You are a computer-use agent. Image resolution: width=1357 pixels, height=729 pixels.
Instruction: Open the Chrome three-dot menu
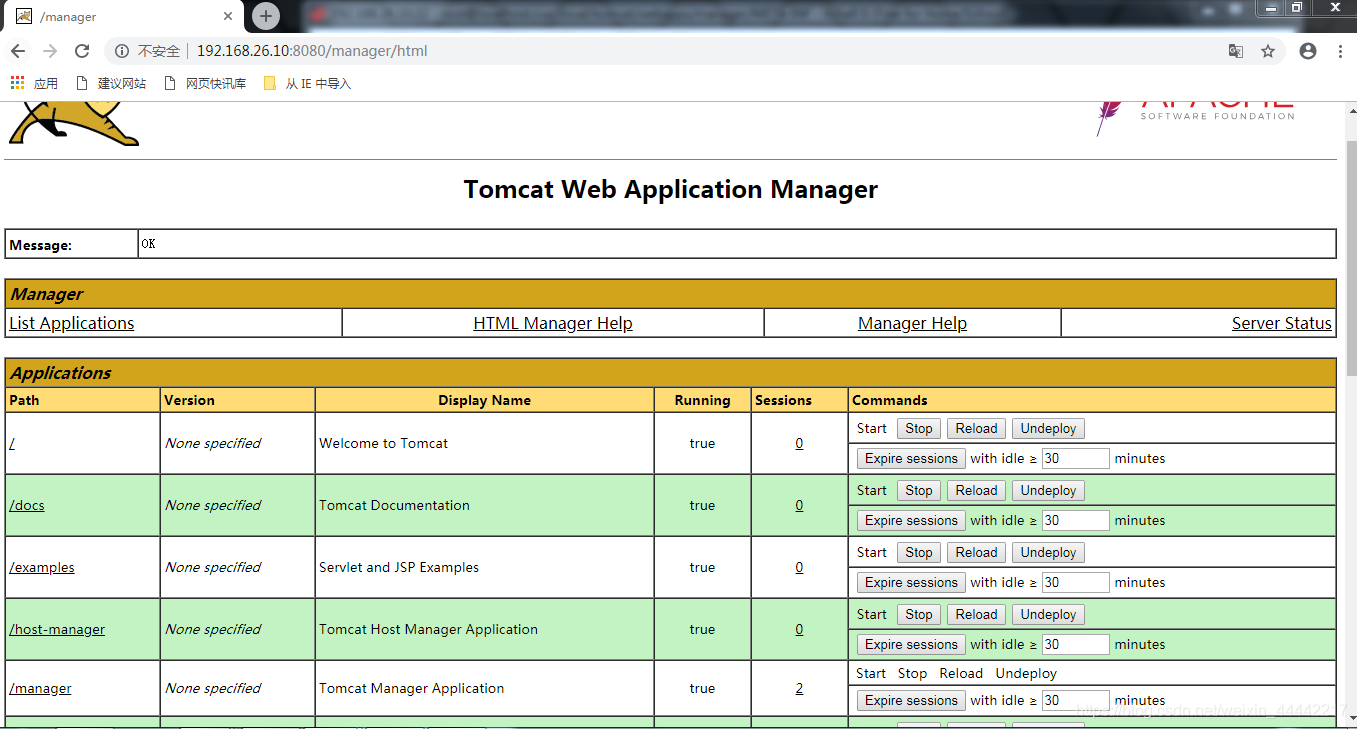1340,51
